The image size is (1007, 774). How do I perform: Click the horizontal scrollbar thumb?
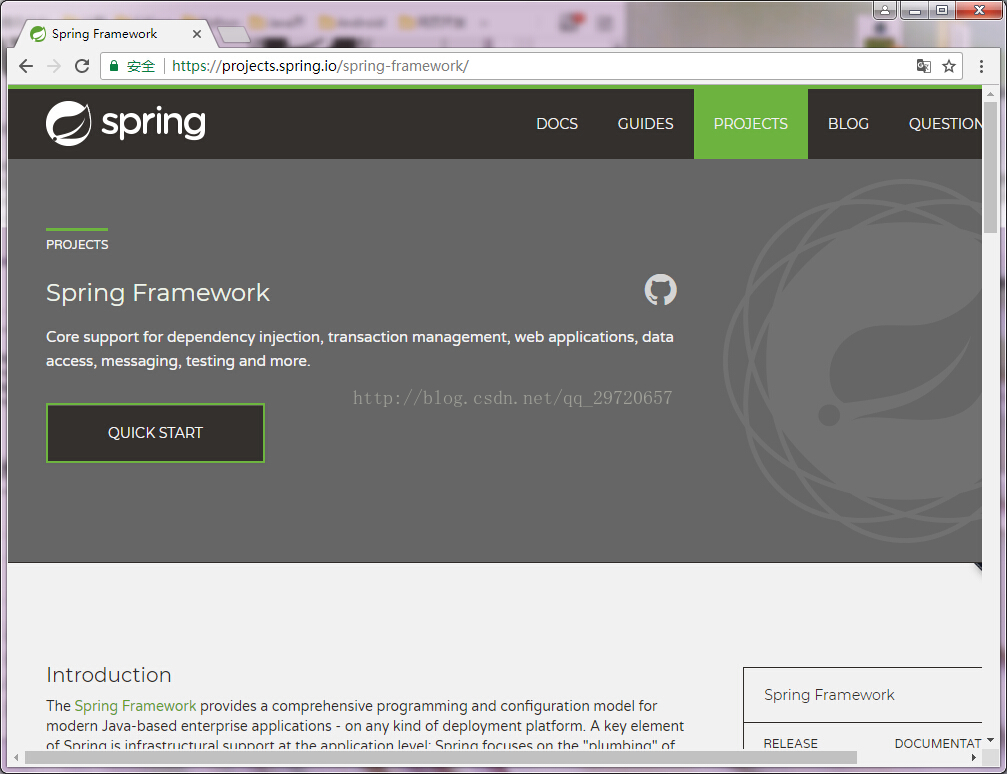(441, 757)
